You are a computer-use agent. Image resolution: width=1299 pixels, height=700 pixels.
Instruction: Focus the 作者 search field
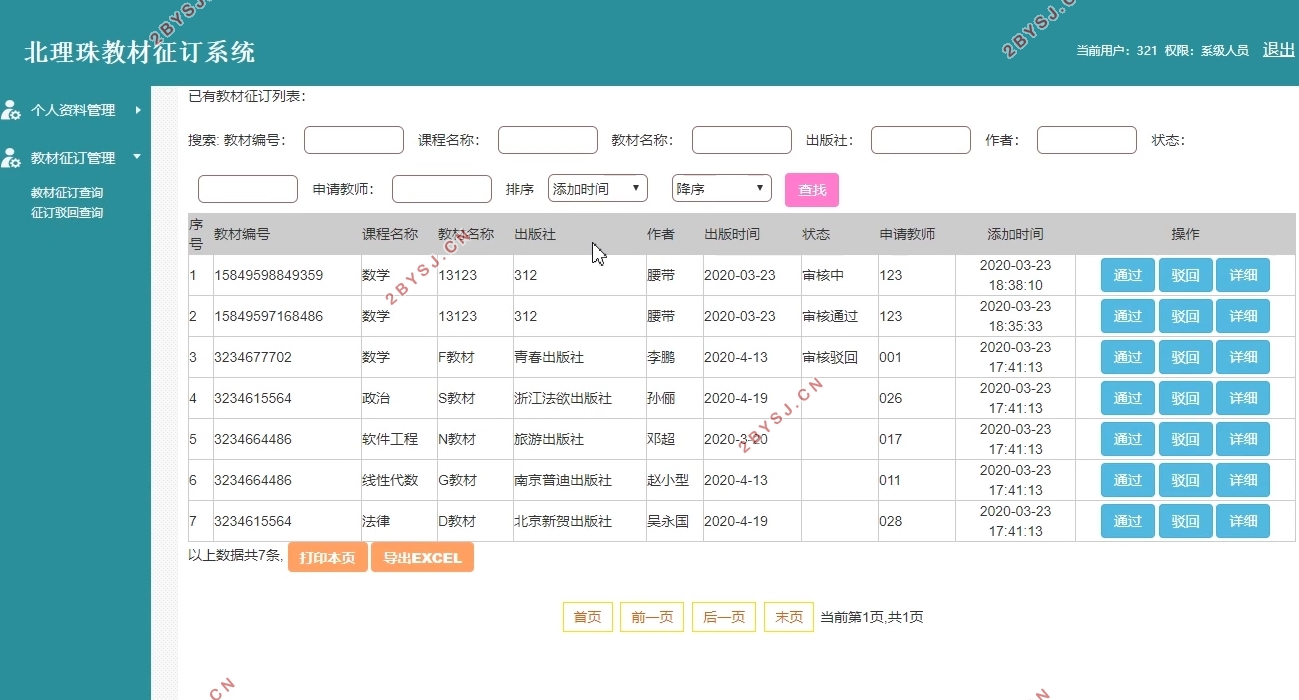pos(1087,140)
